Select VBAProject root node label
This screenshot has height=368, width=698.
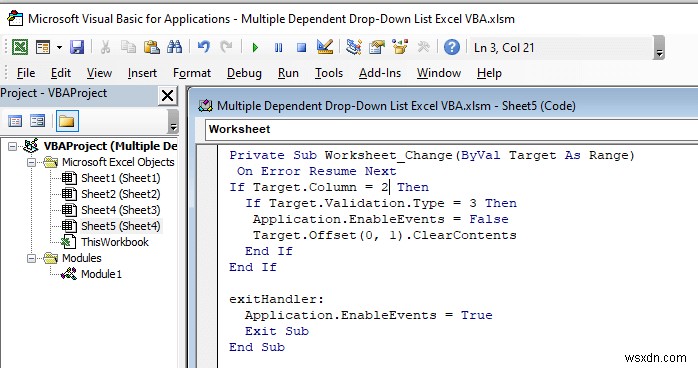coord(110,146)
